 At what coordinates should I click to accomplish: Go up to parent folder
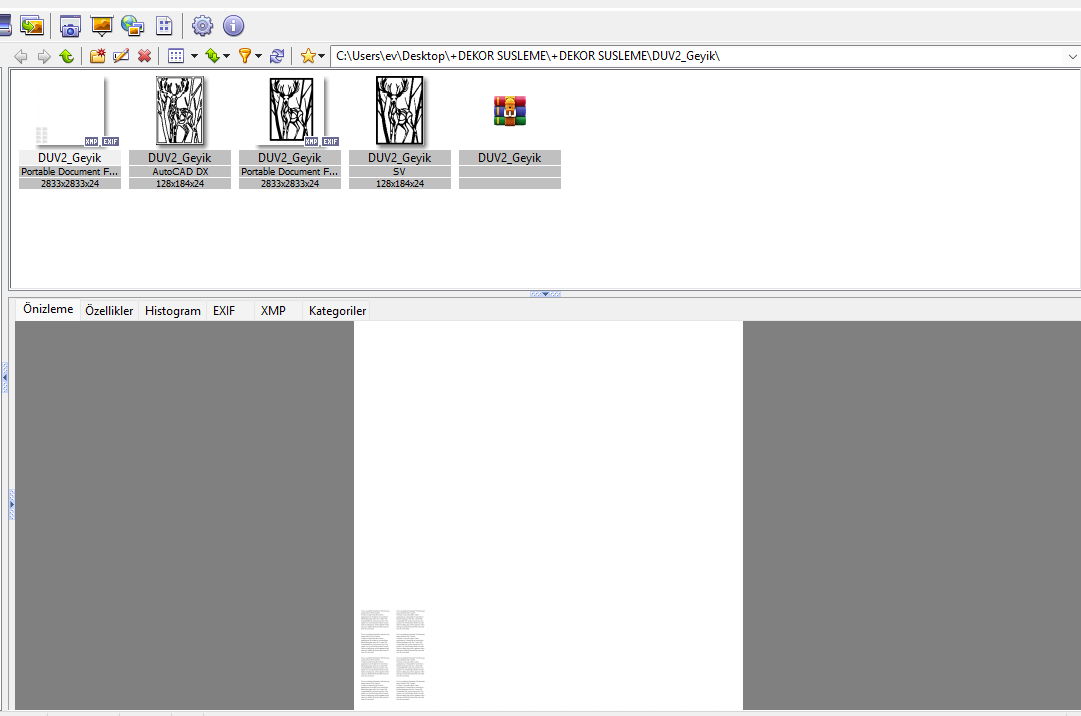pos(66,56)
